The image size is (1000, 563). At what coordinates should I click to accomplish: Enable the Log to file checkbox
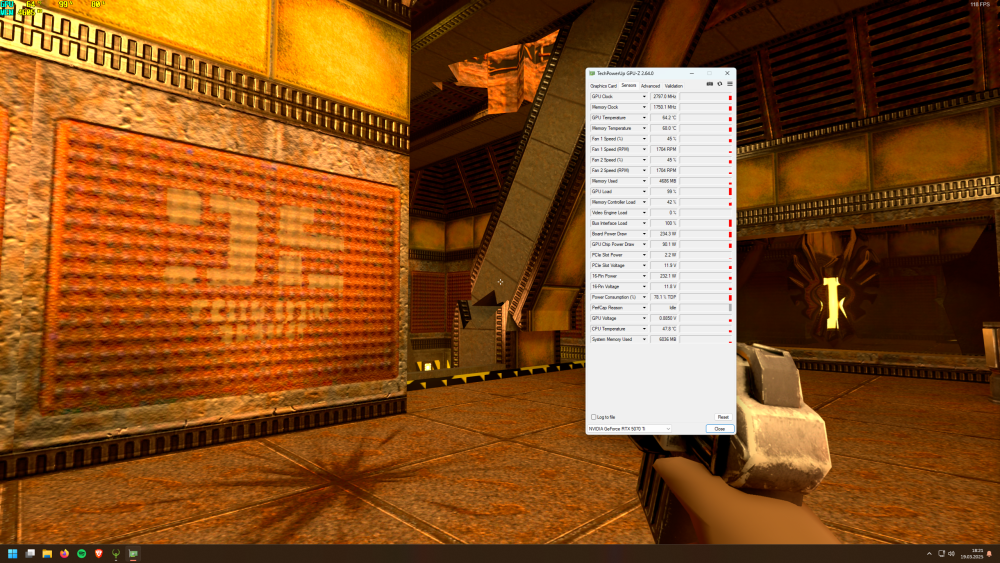coord(593,417)
